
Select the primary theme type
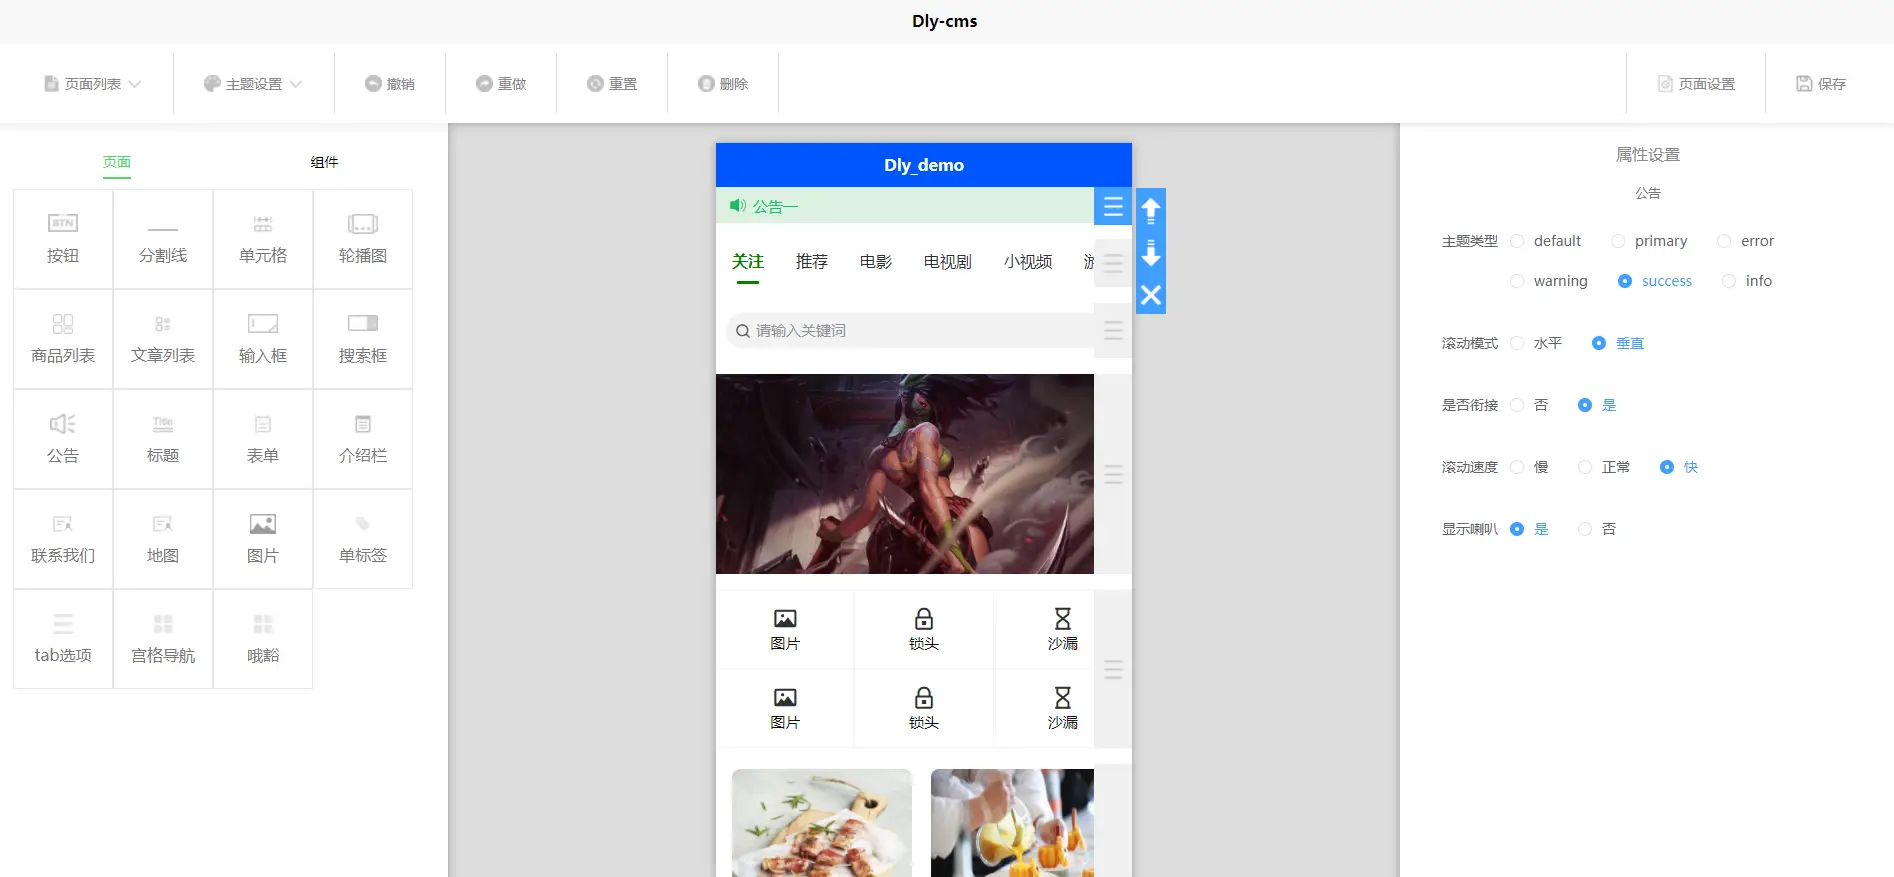[x=1649, y=241]
